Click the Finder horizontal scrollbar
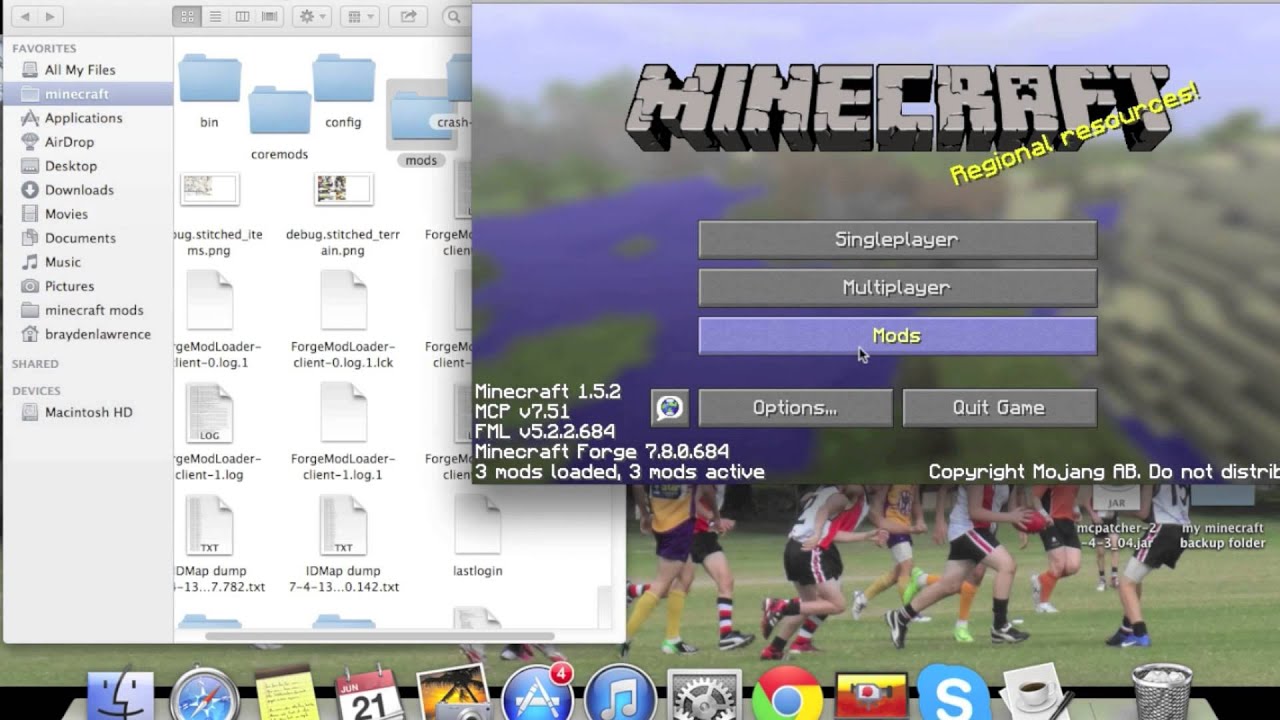The height and width of the screenshot is (720, 1280). pyautogui.click(x=380, y=636)
